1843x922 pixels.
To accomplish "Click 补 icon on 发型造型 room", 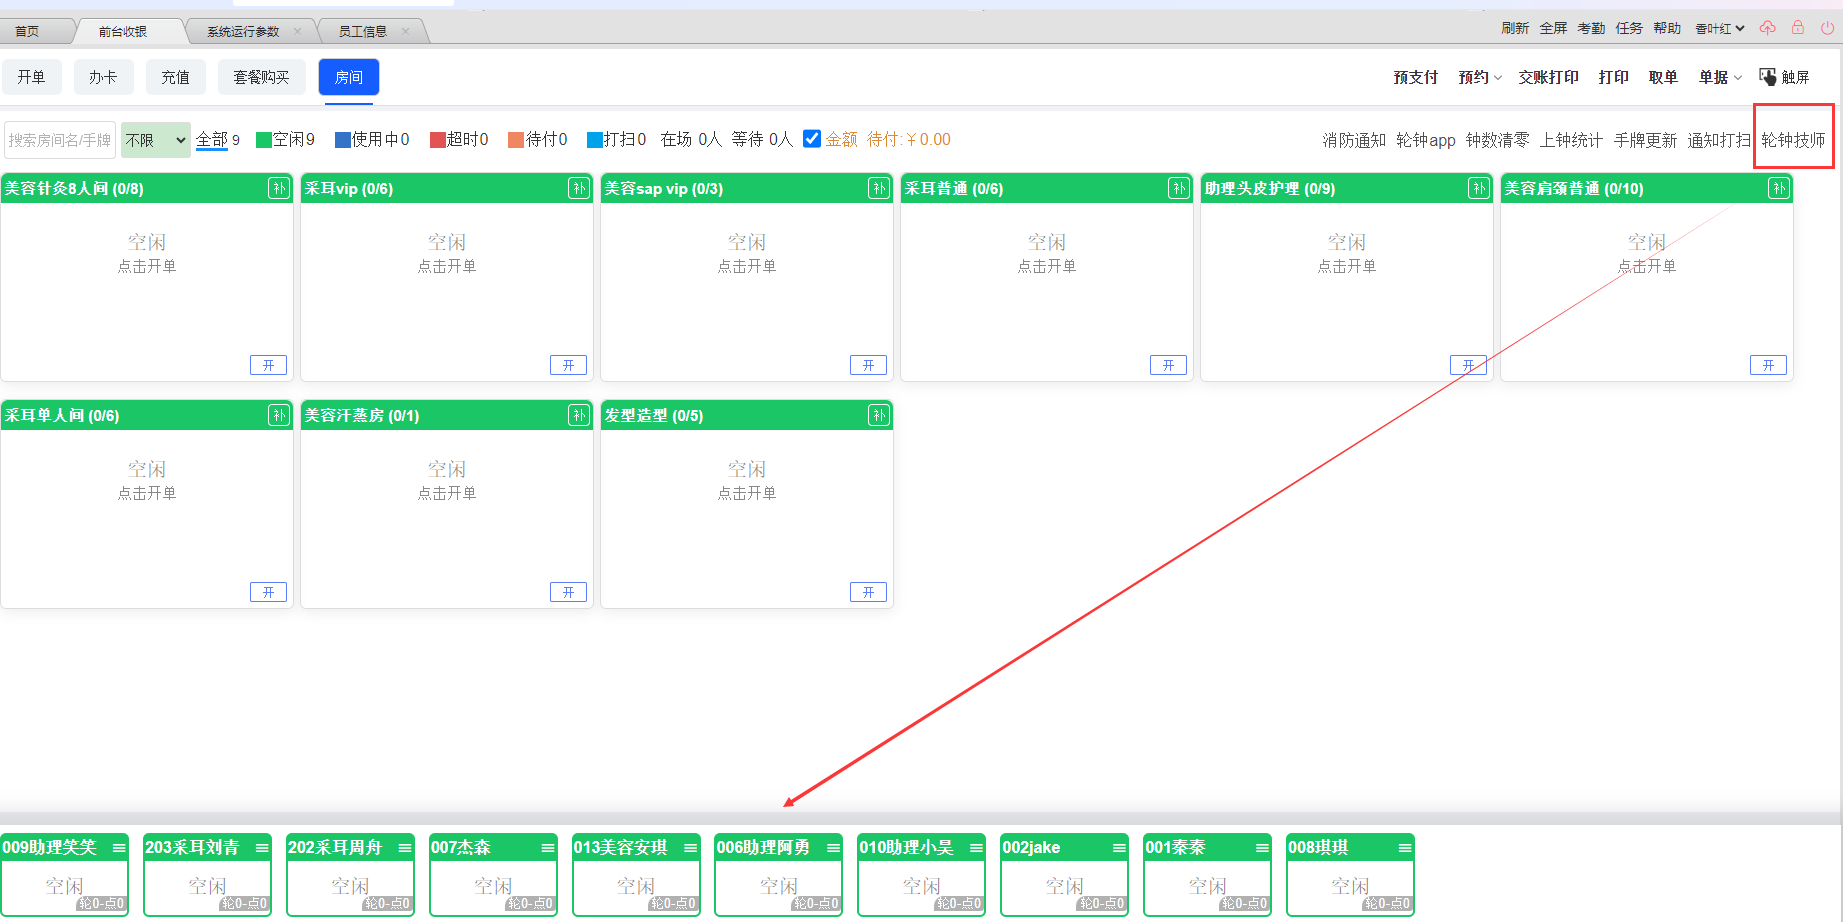I will [x=879, y=415].
